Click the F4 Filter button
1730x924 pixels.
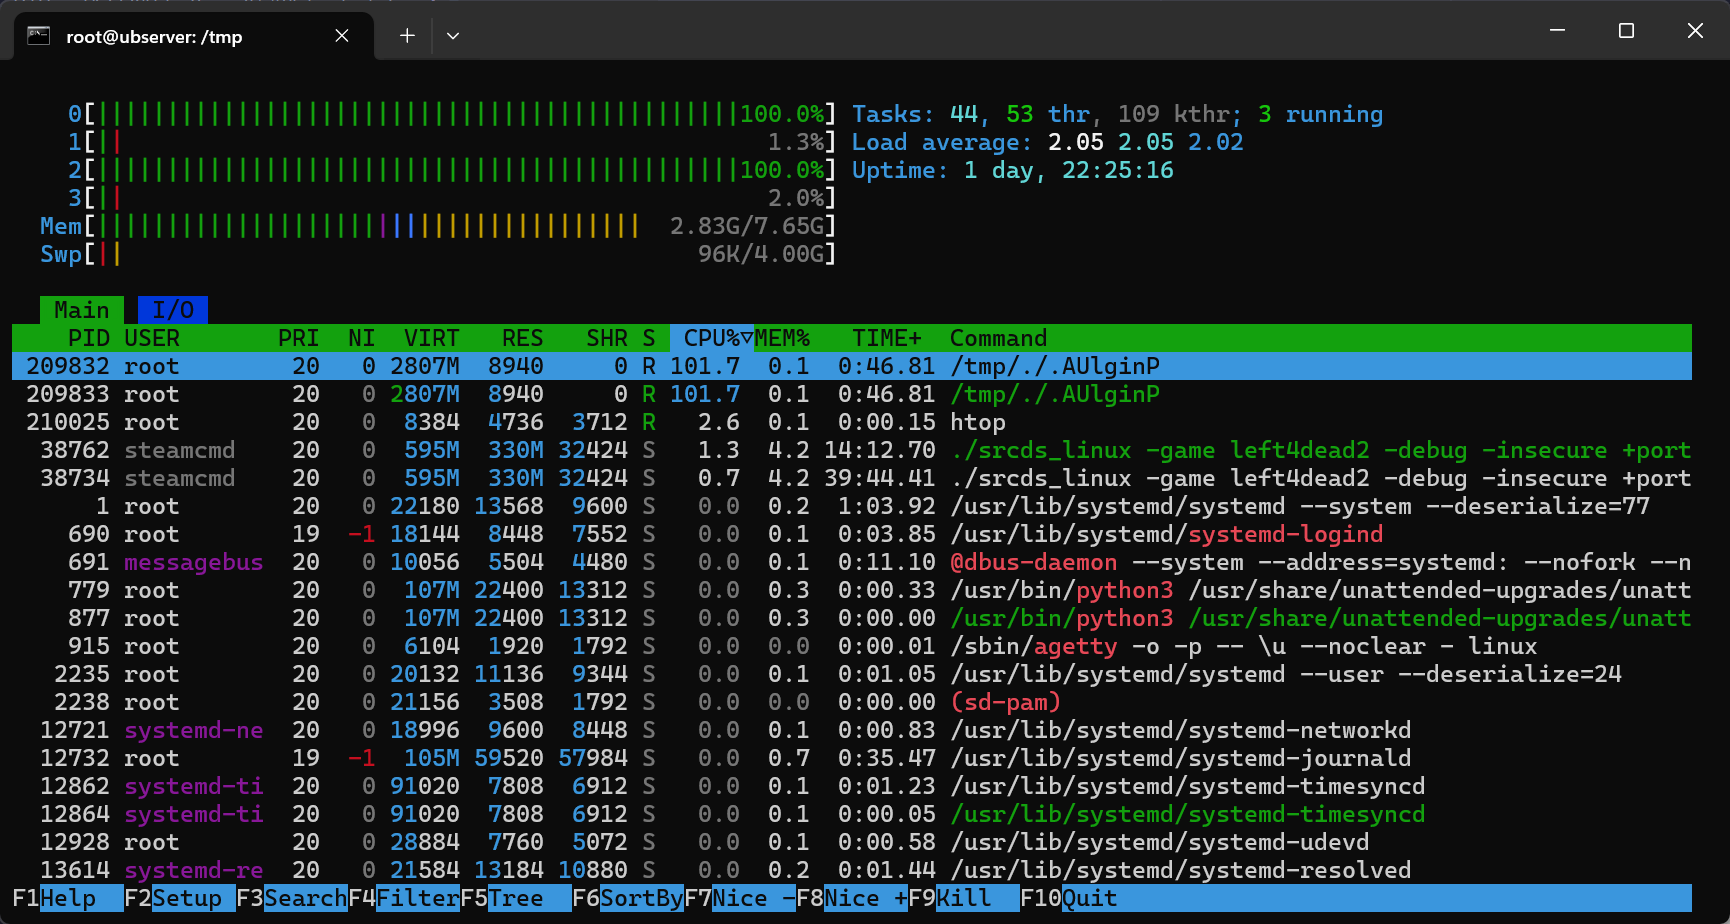(404, 898)
